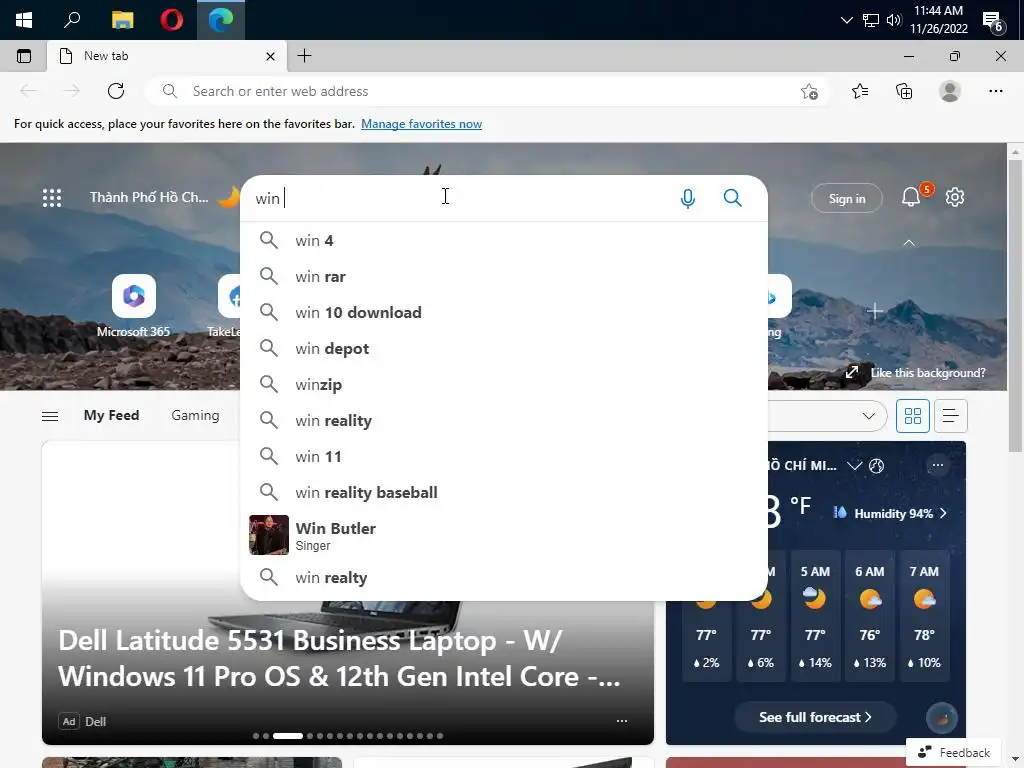Open Microsoft 365 quick link
This screenshot has height=768, width=1024.
click(133, 306)
